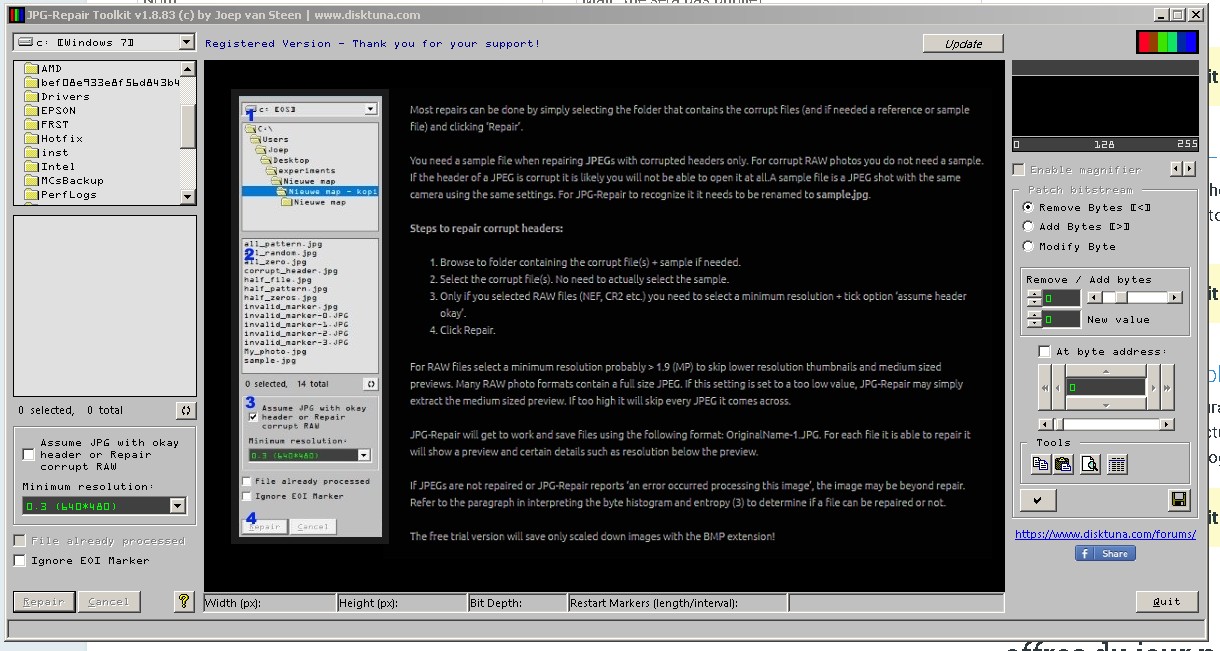Click the byte address value field
Screen dimensions: 1220x651
click(x=1105, y=387)
